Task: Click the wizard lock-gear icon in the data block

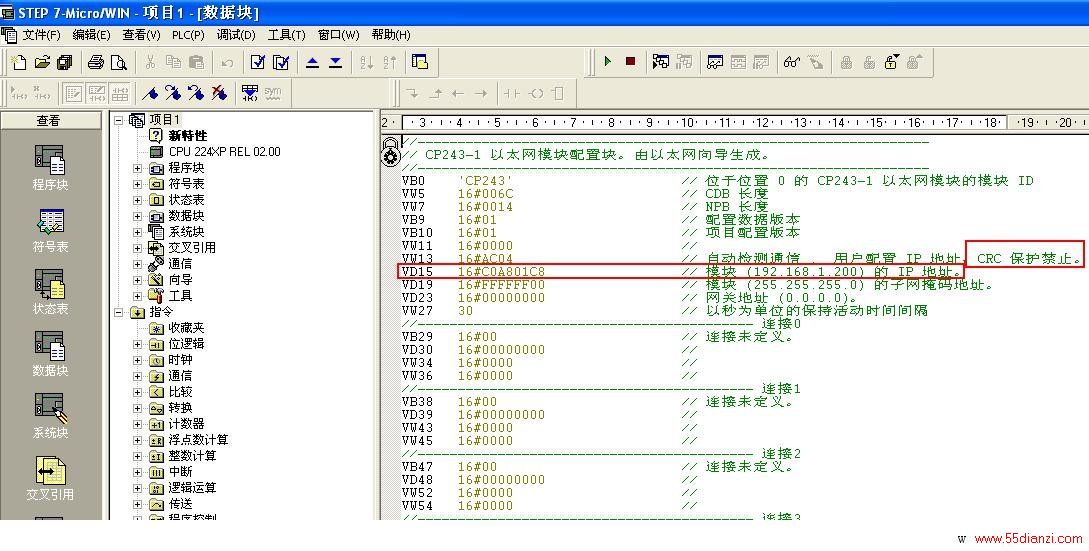Action: pyautogui.click(x=391, y=151)
